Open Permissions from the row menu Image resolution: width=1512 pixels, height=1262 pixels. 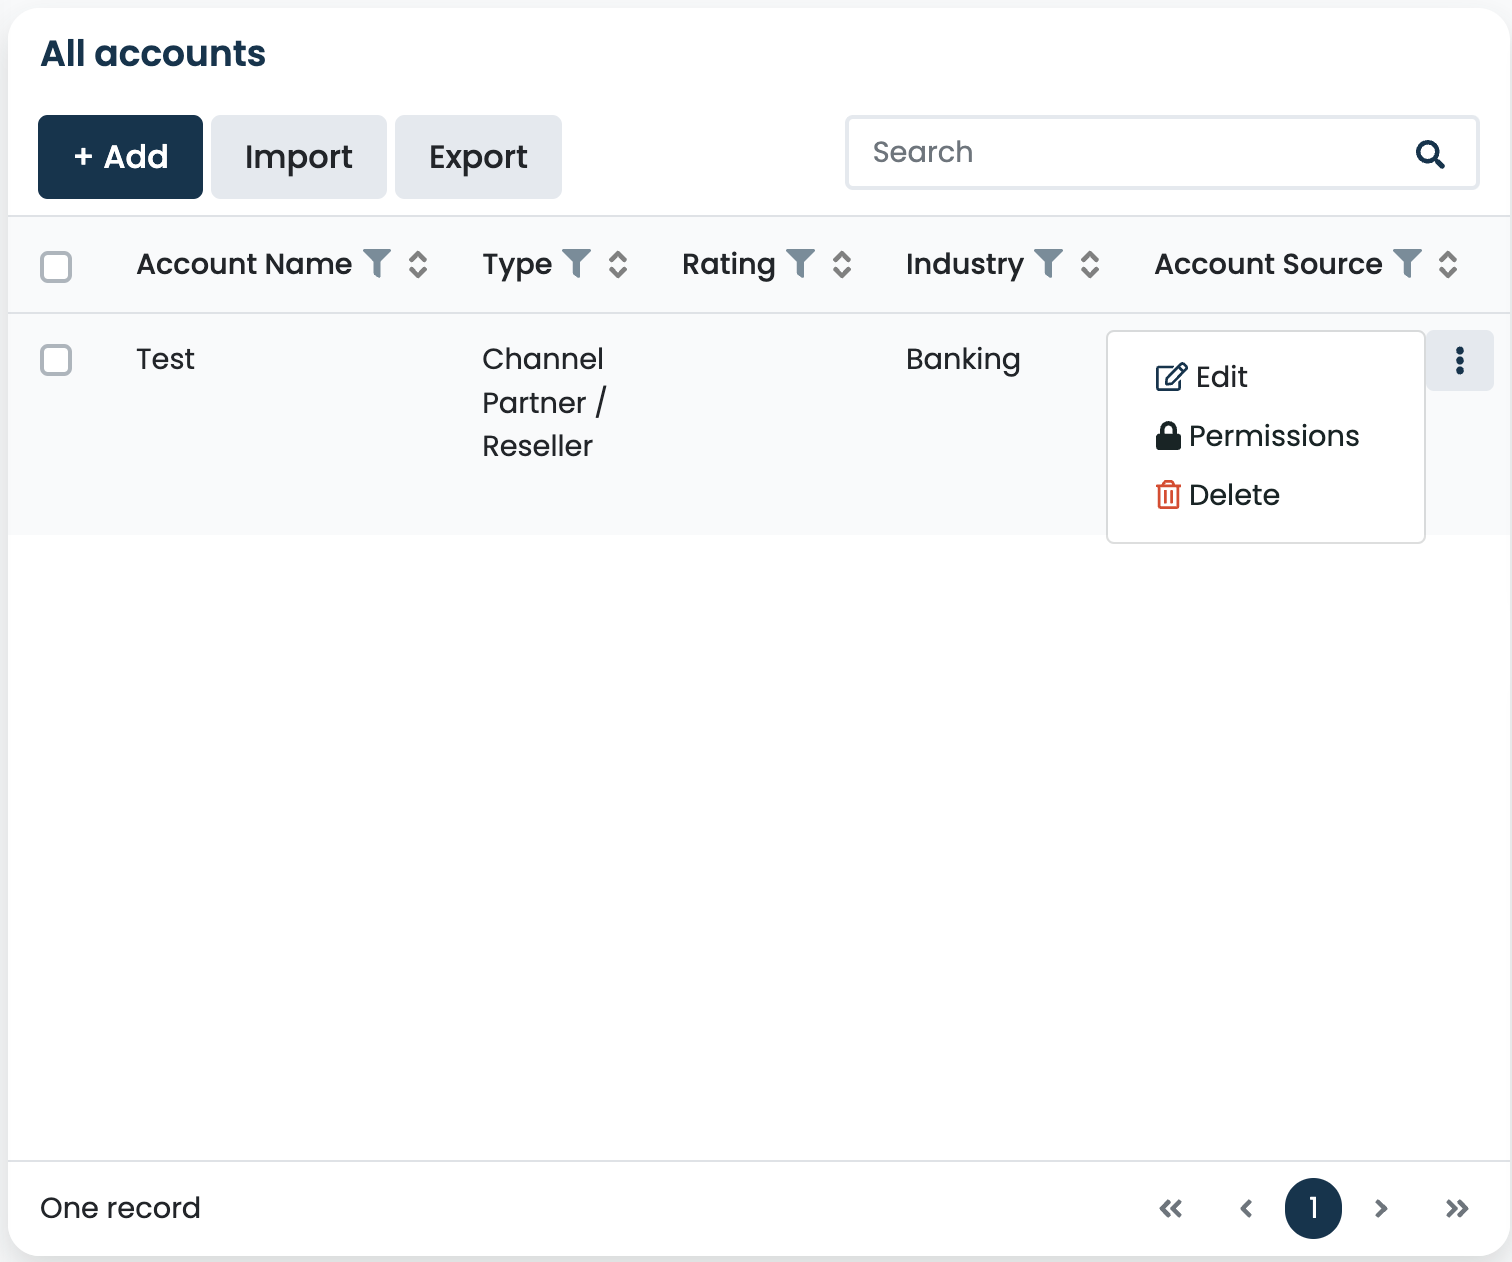1257,436
